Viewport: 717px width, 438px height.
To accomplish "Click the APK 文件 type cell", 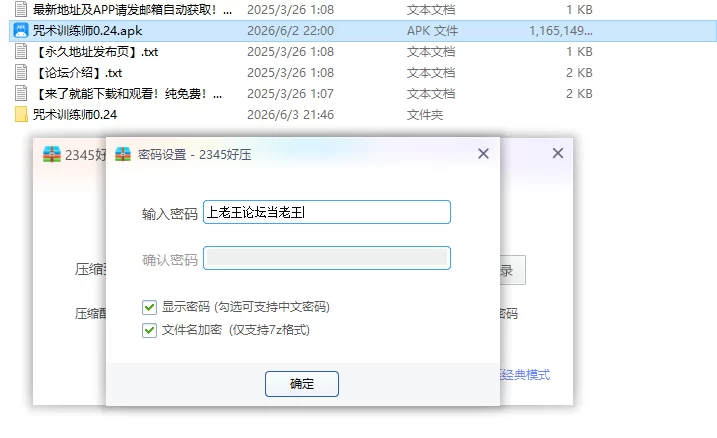I will [432, 31].
